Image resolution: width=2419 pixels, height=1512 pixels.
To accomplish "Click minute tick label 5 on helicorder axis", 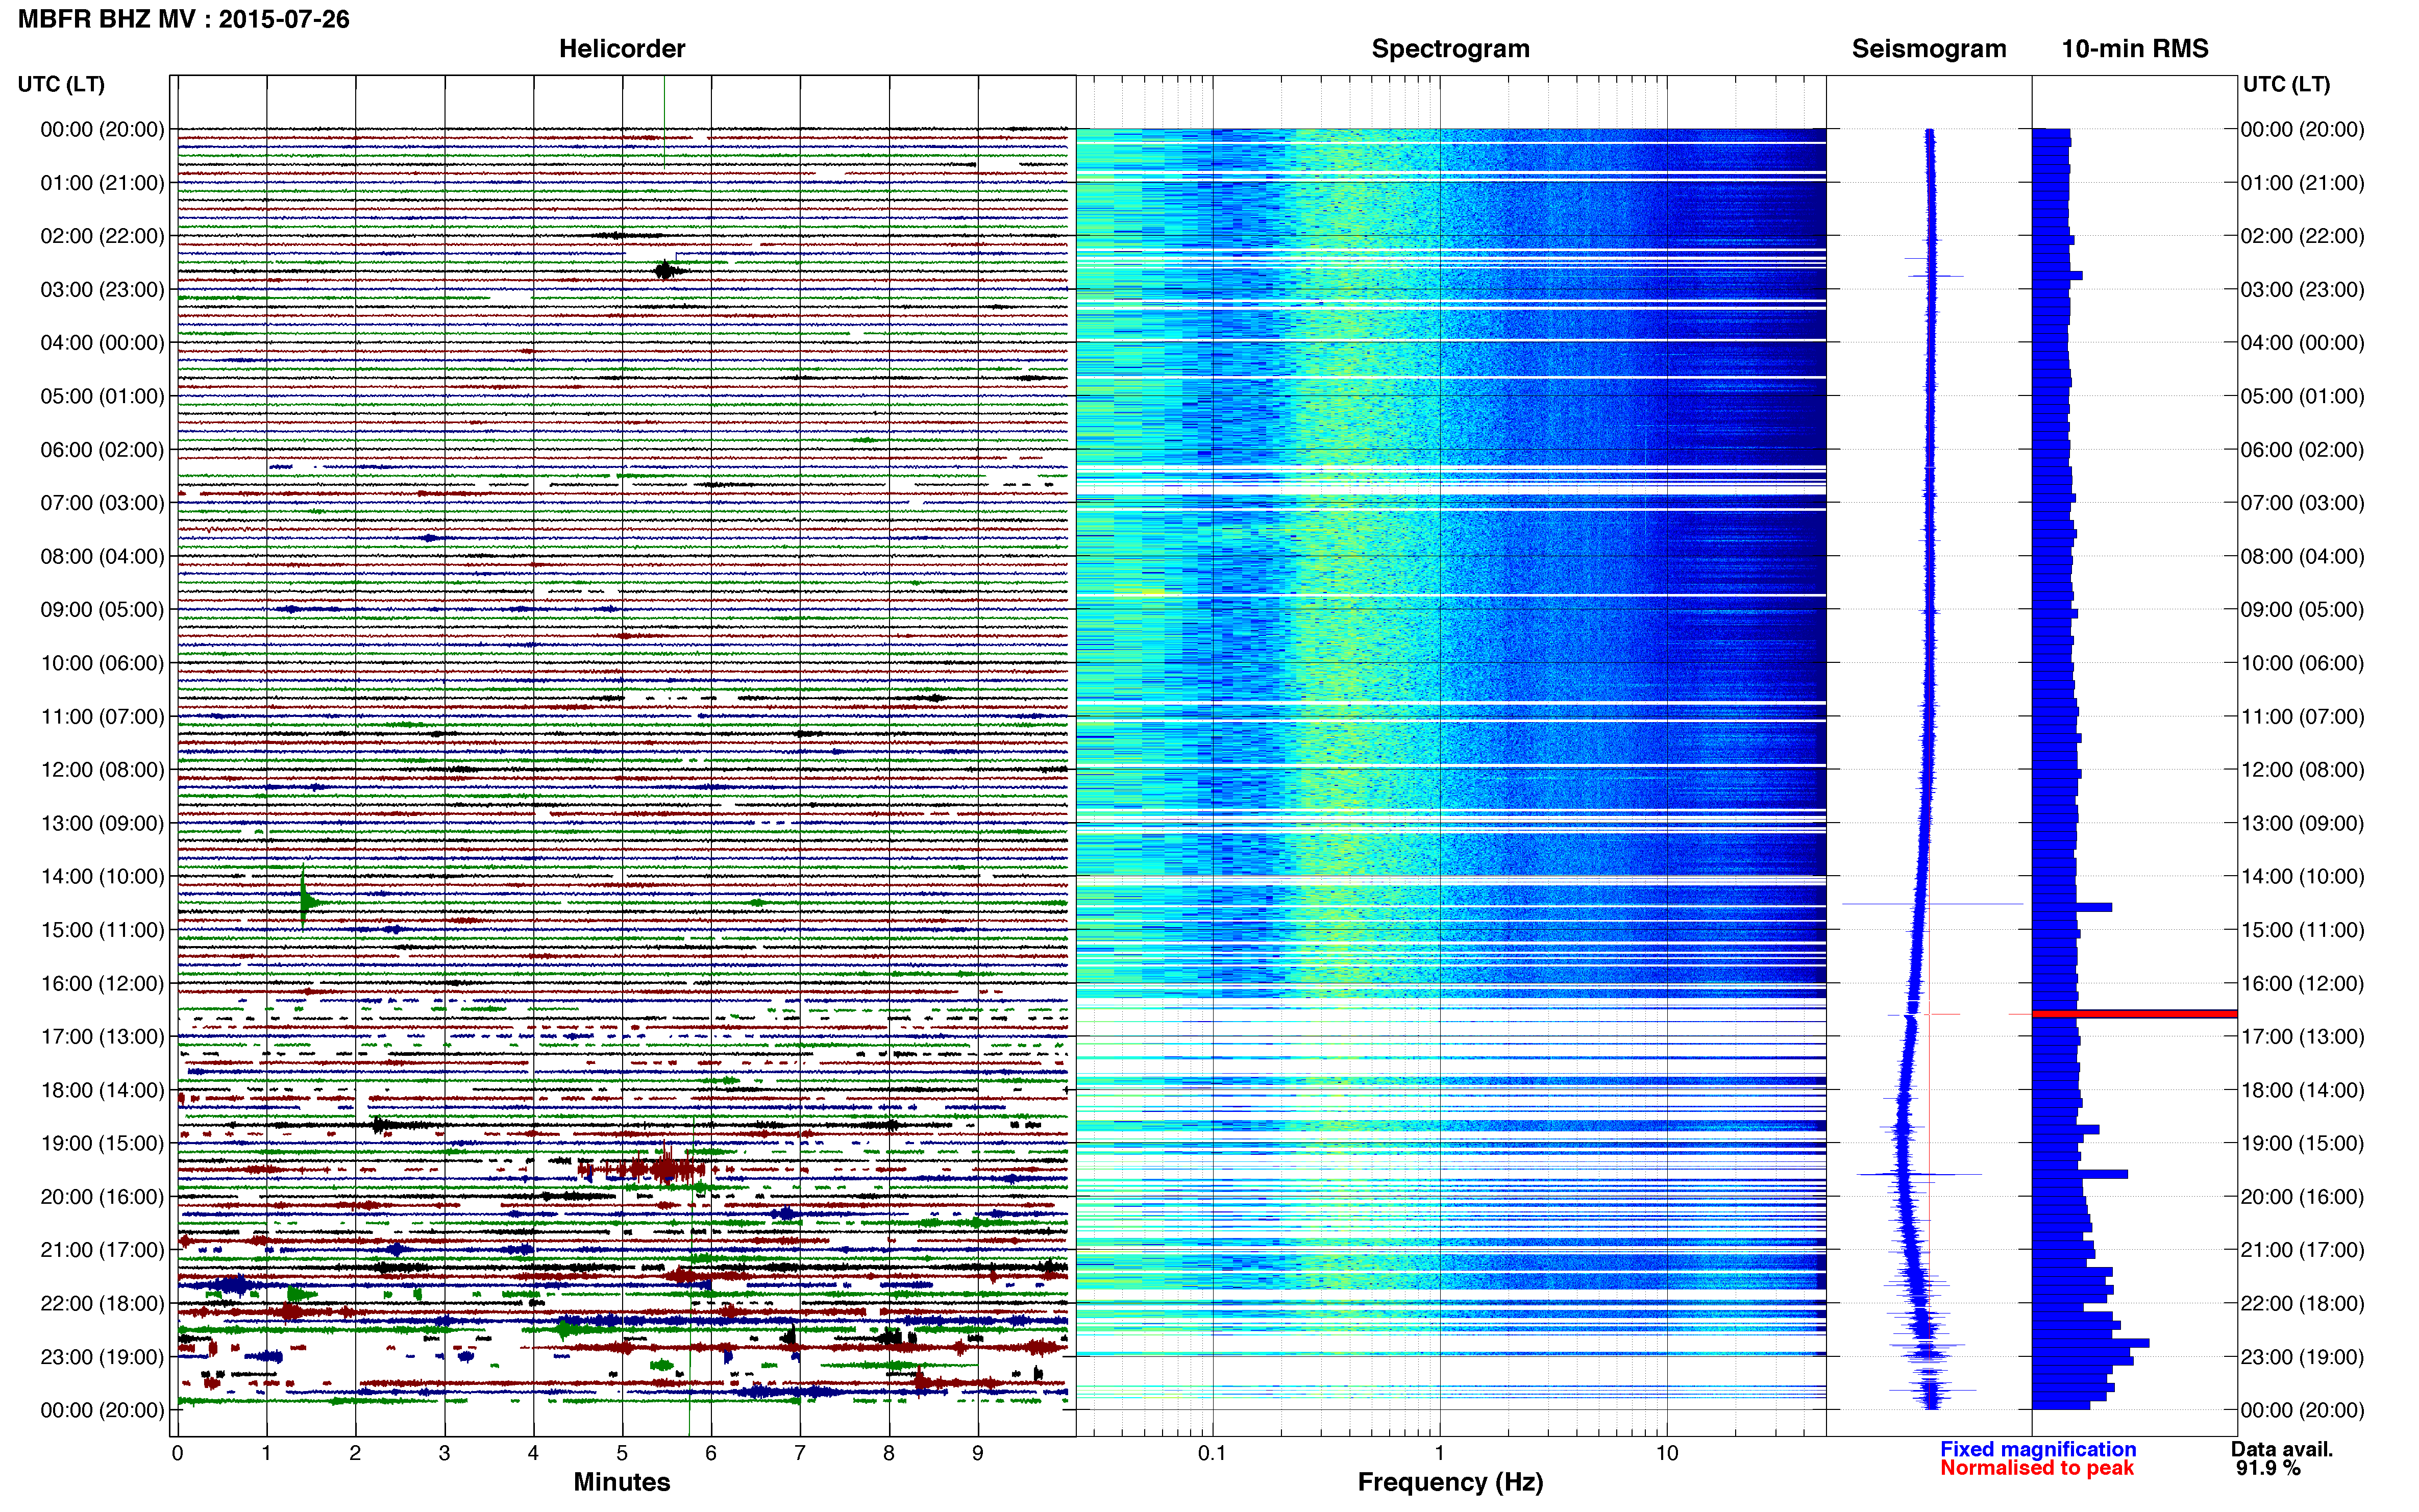I will coord(622,1453).
